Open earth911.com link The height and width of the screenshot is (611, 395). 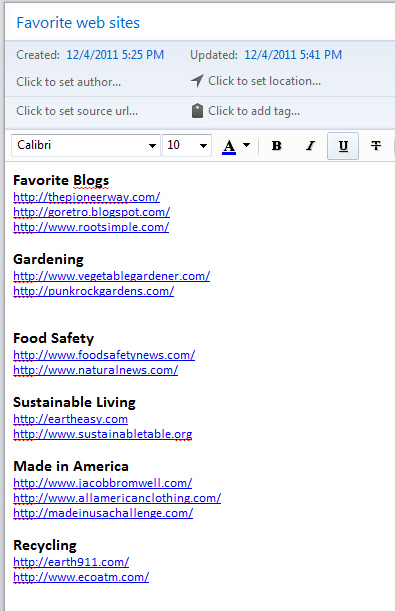tap(71, 562)
